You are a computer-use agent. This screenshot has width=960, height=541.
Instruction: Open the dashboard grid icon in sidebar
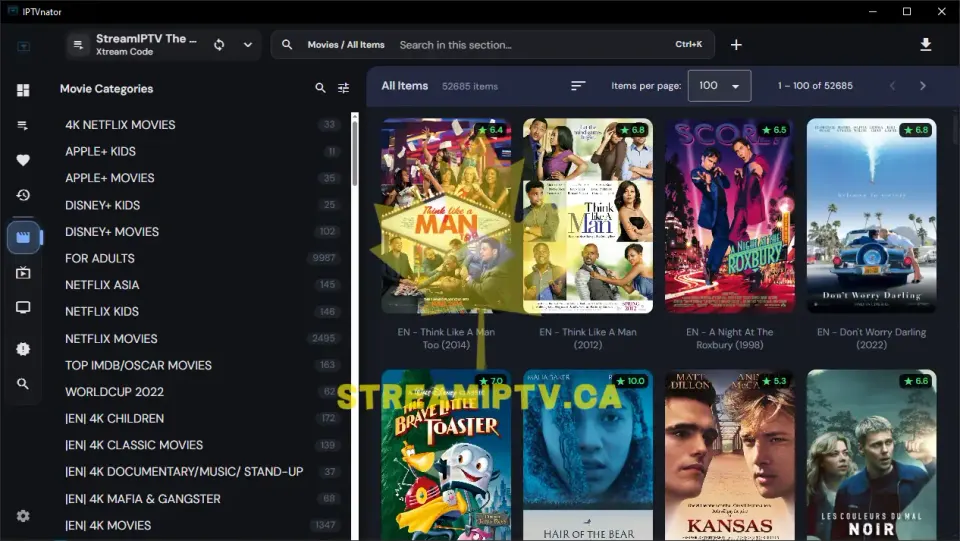[x=23, y=91]
